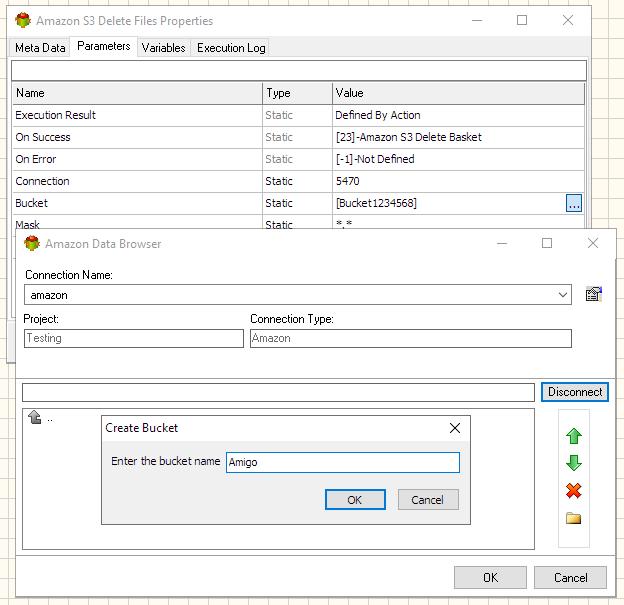Select the Connection parameter row
The image size is (624, 605).
(298, 181)
